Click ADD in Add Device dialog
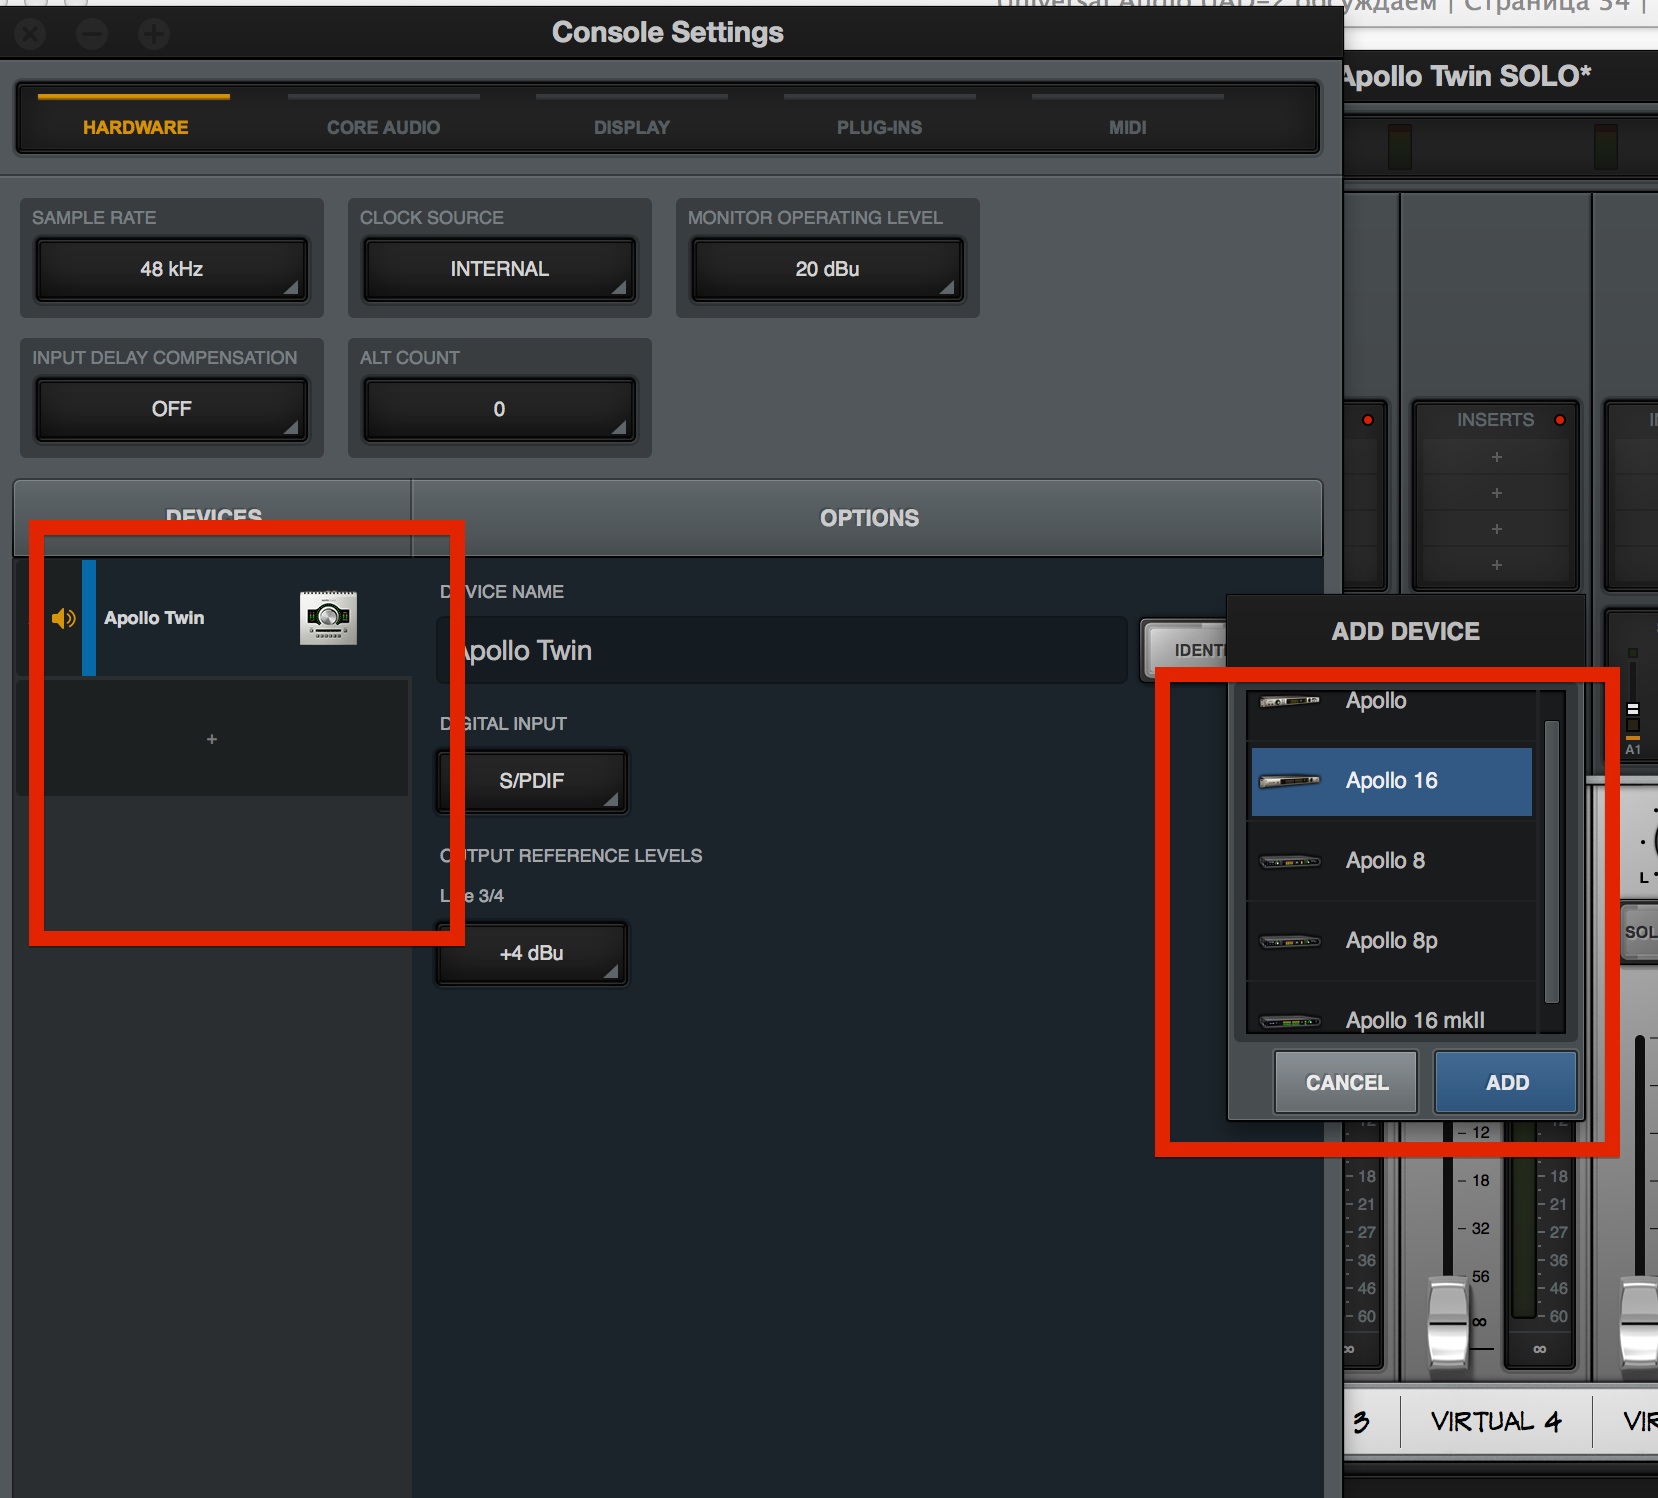The width and height of the screenshot is (1658, 1498). pos(1506,1082)
